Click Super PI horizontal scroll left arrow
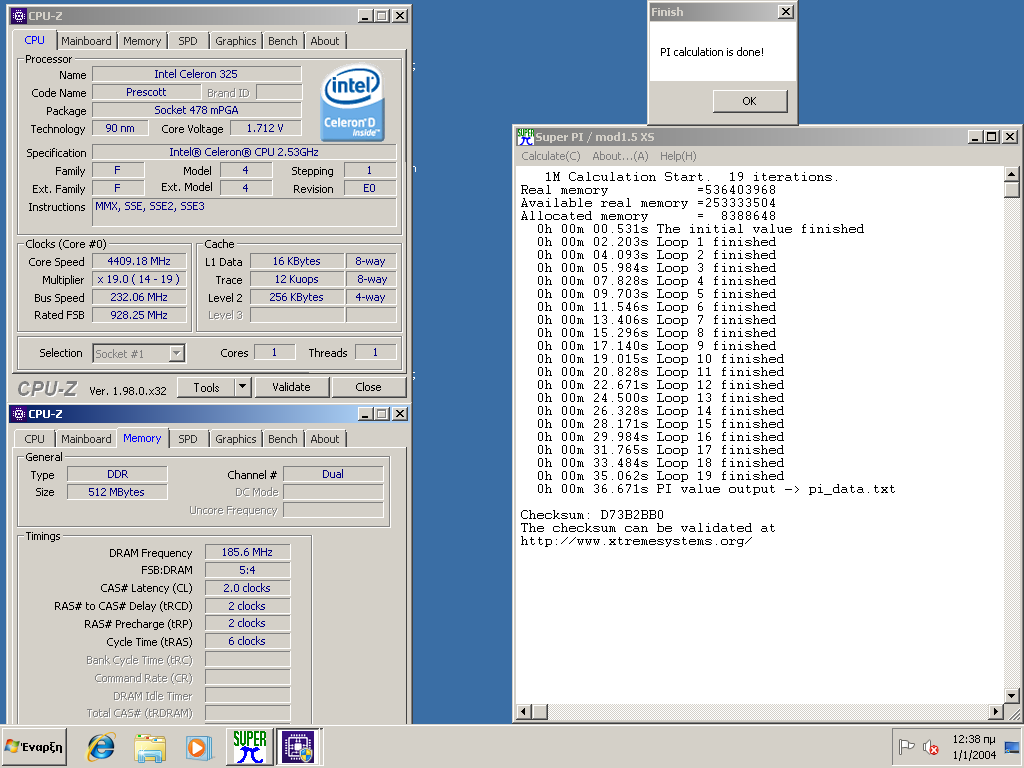1024x768 pixels. [x=524, y=711]
